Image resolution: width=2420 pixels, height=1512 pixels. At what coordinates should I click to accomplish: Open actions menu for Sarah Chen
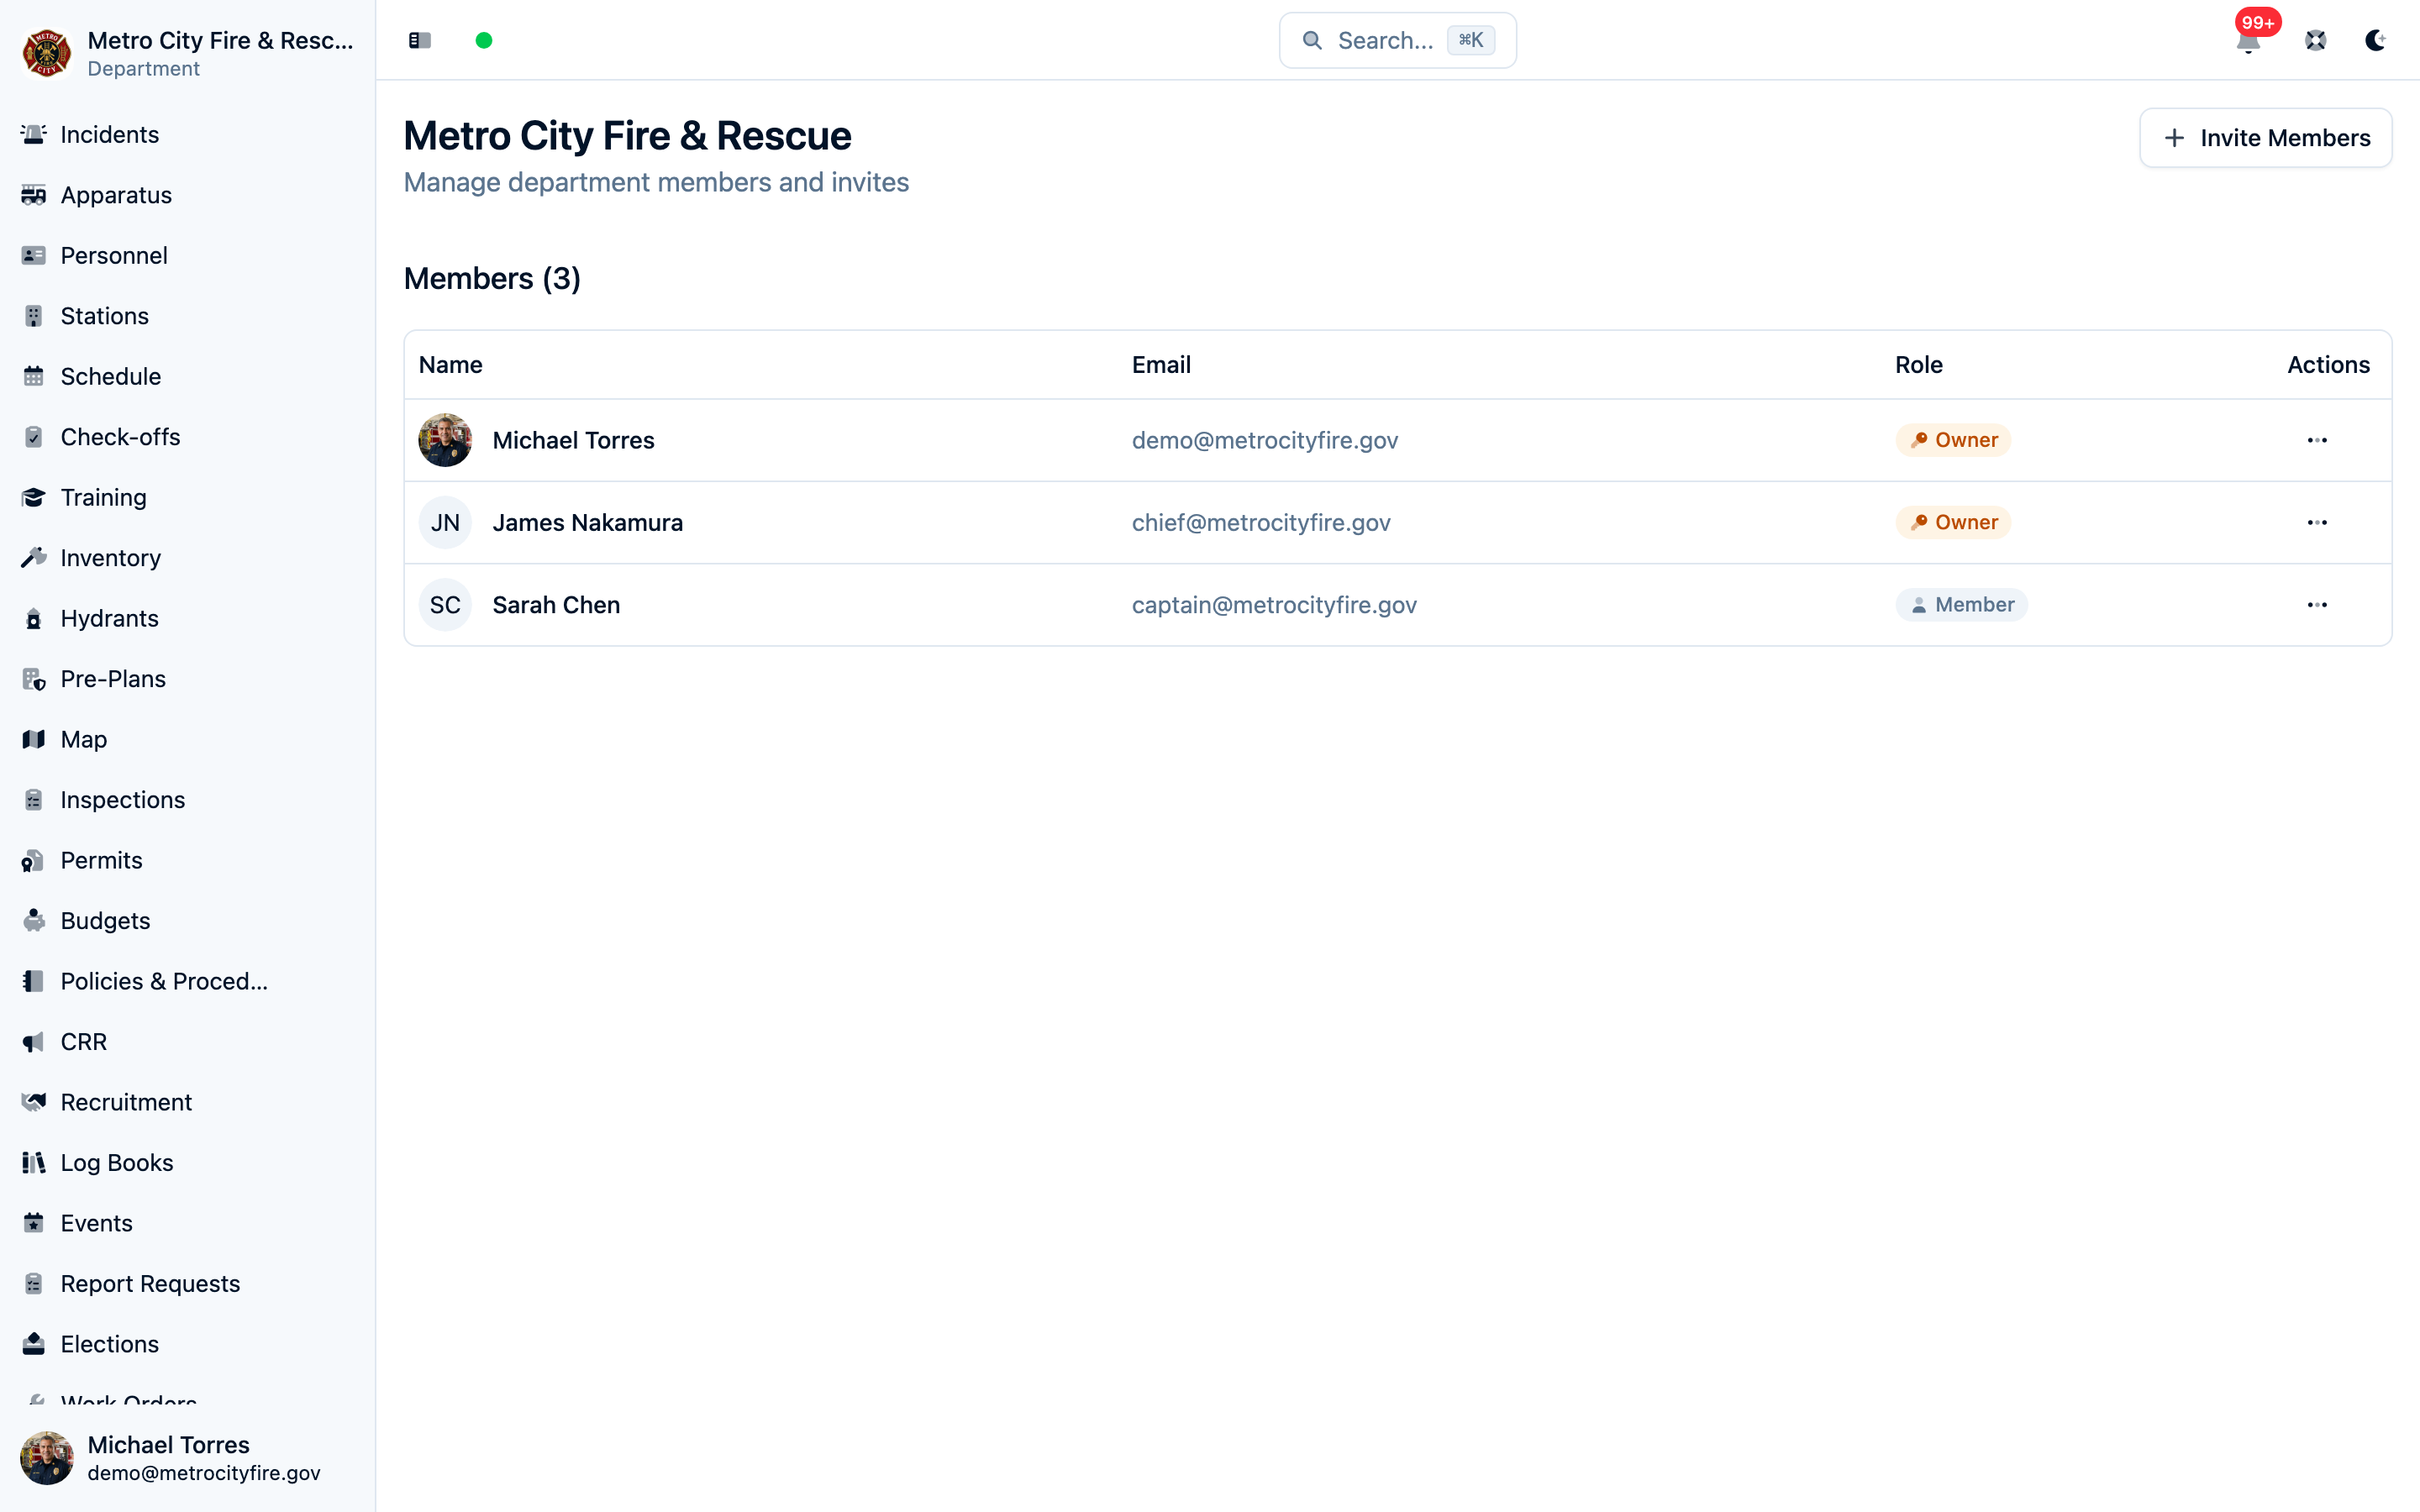coord(2317,605)
